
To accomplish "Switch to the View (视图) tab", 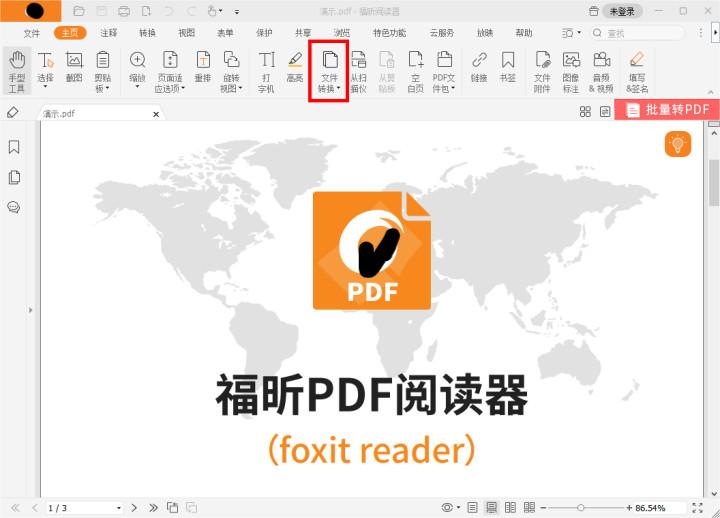I will [x=186, y=33].
